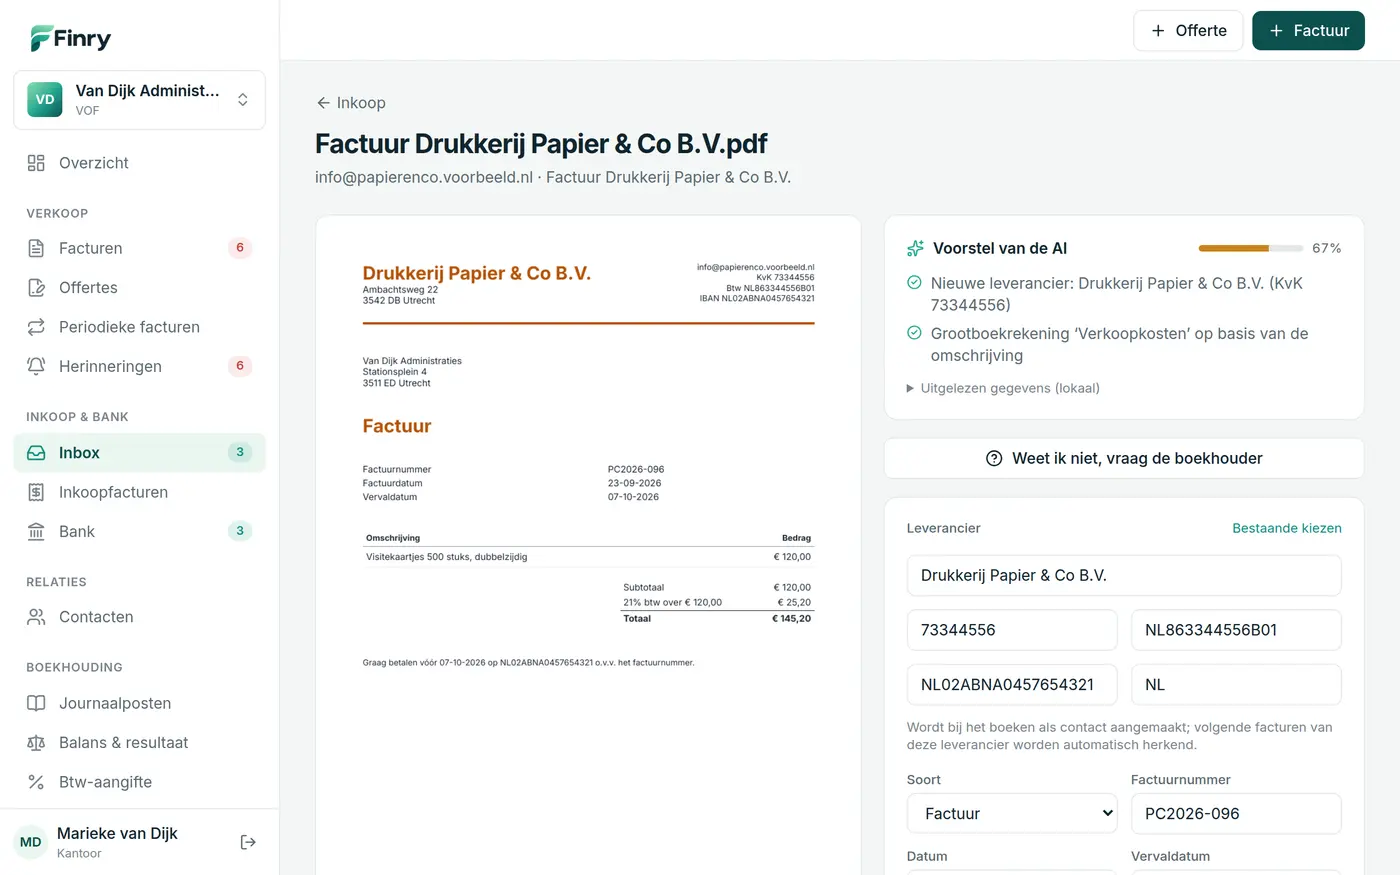Click the Vervaldatum 07-10-2026 in preview
Viewport: 1400px width, 875px height.
(x=633, y=497)
